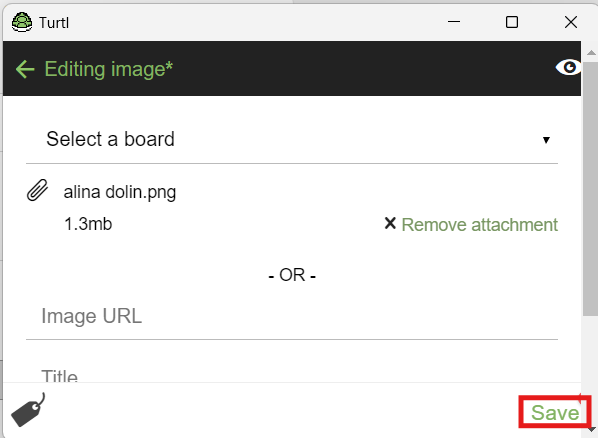Screen dimensions: 598x438
Task: Click the paperclip attachment icon
Action: (x=37, y=190)
